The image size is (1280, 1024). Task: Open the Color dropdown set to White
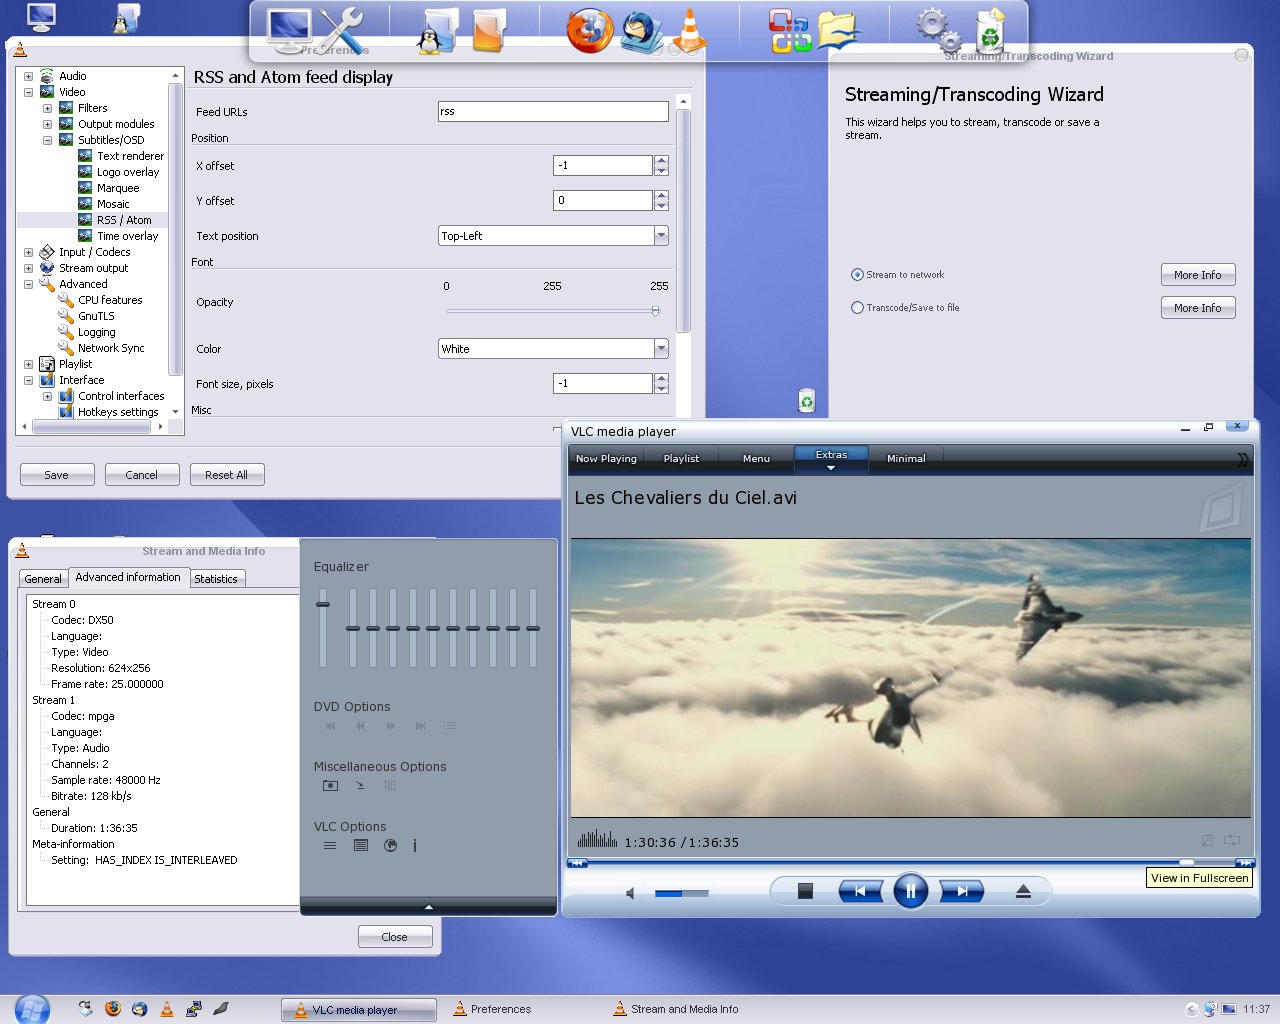click(661, 349)
